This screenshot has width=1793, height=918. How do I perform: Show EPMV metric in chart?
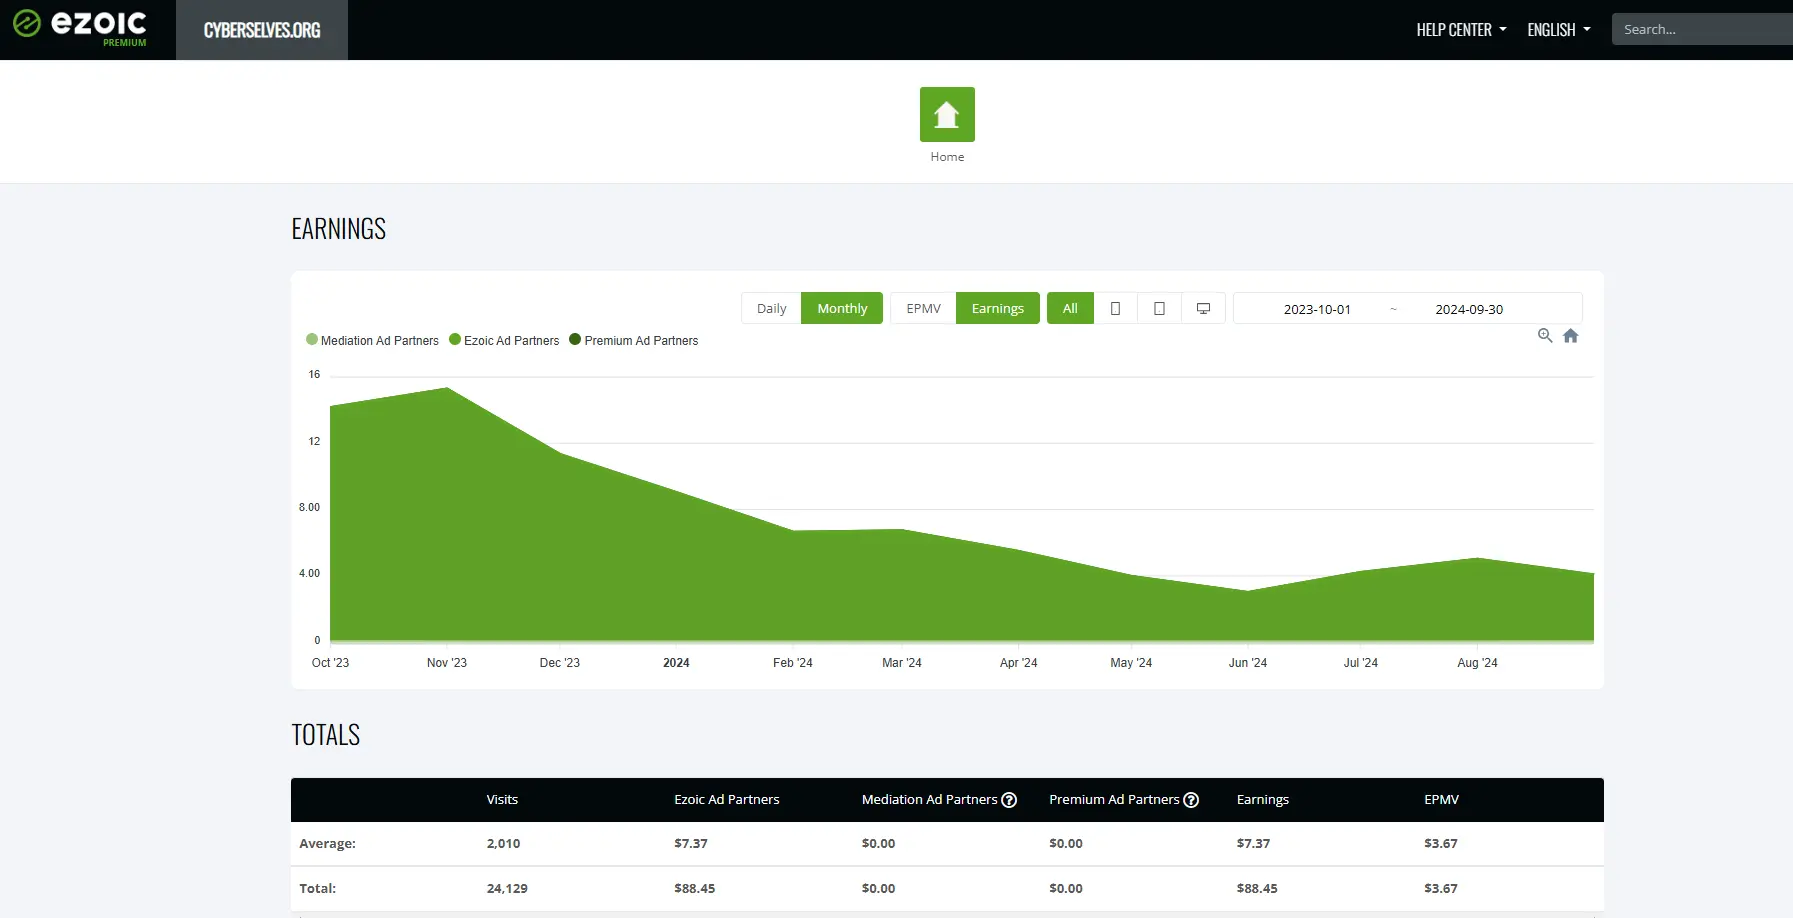pyautogui.click(x=923, y=308)
